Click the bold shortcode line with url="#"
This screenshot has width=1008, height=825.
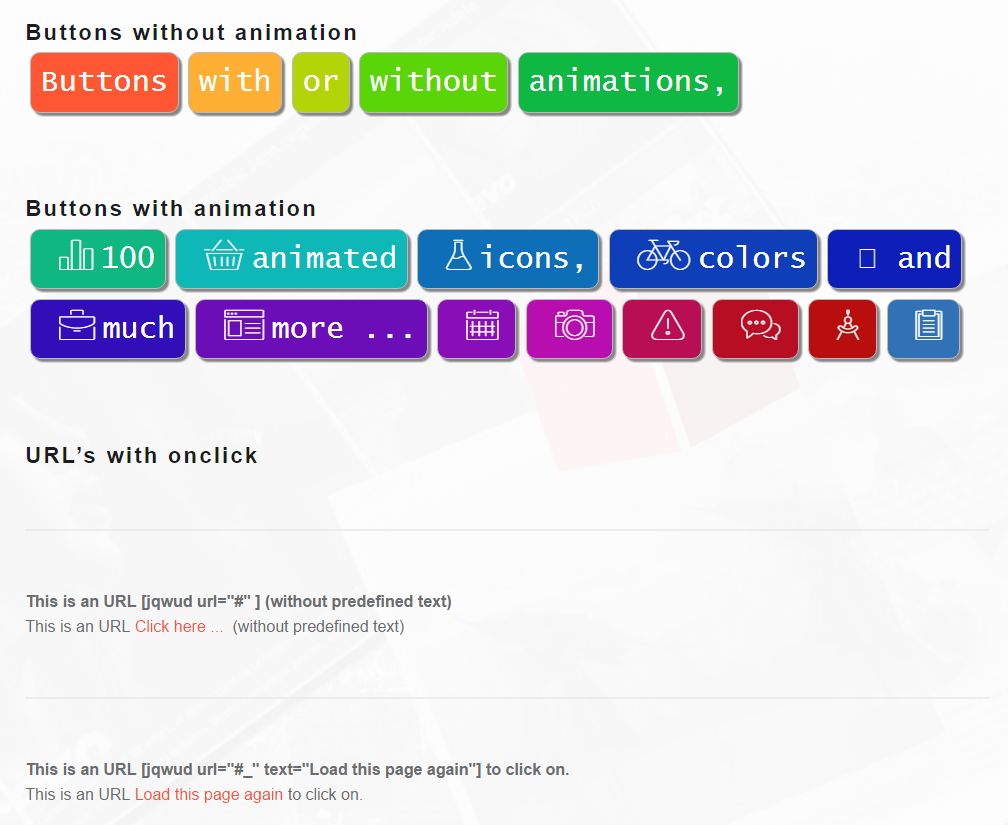[x=238, y=601]
